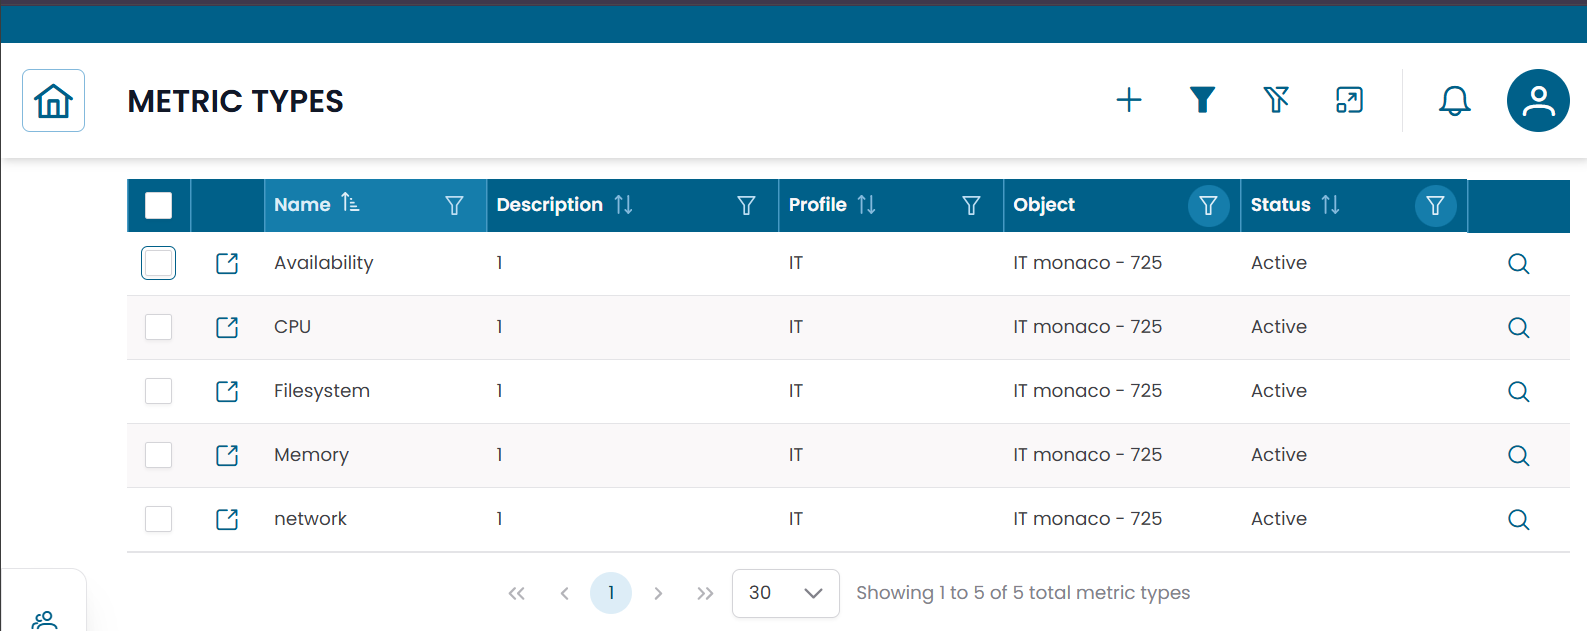Screen dimensions: 1587x631
Task: Jump to the last page with double arrow
Action: coord(705,593)
